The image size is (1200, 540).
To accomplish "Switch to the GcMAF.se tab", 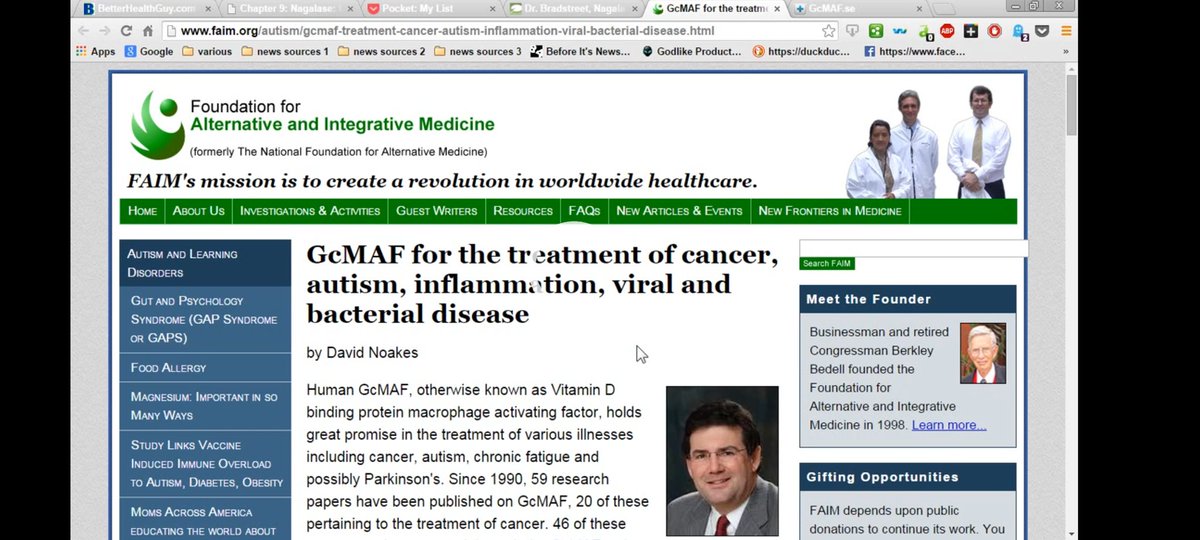I will coord(858,9).
